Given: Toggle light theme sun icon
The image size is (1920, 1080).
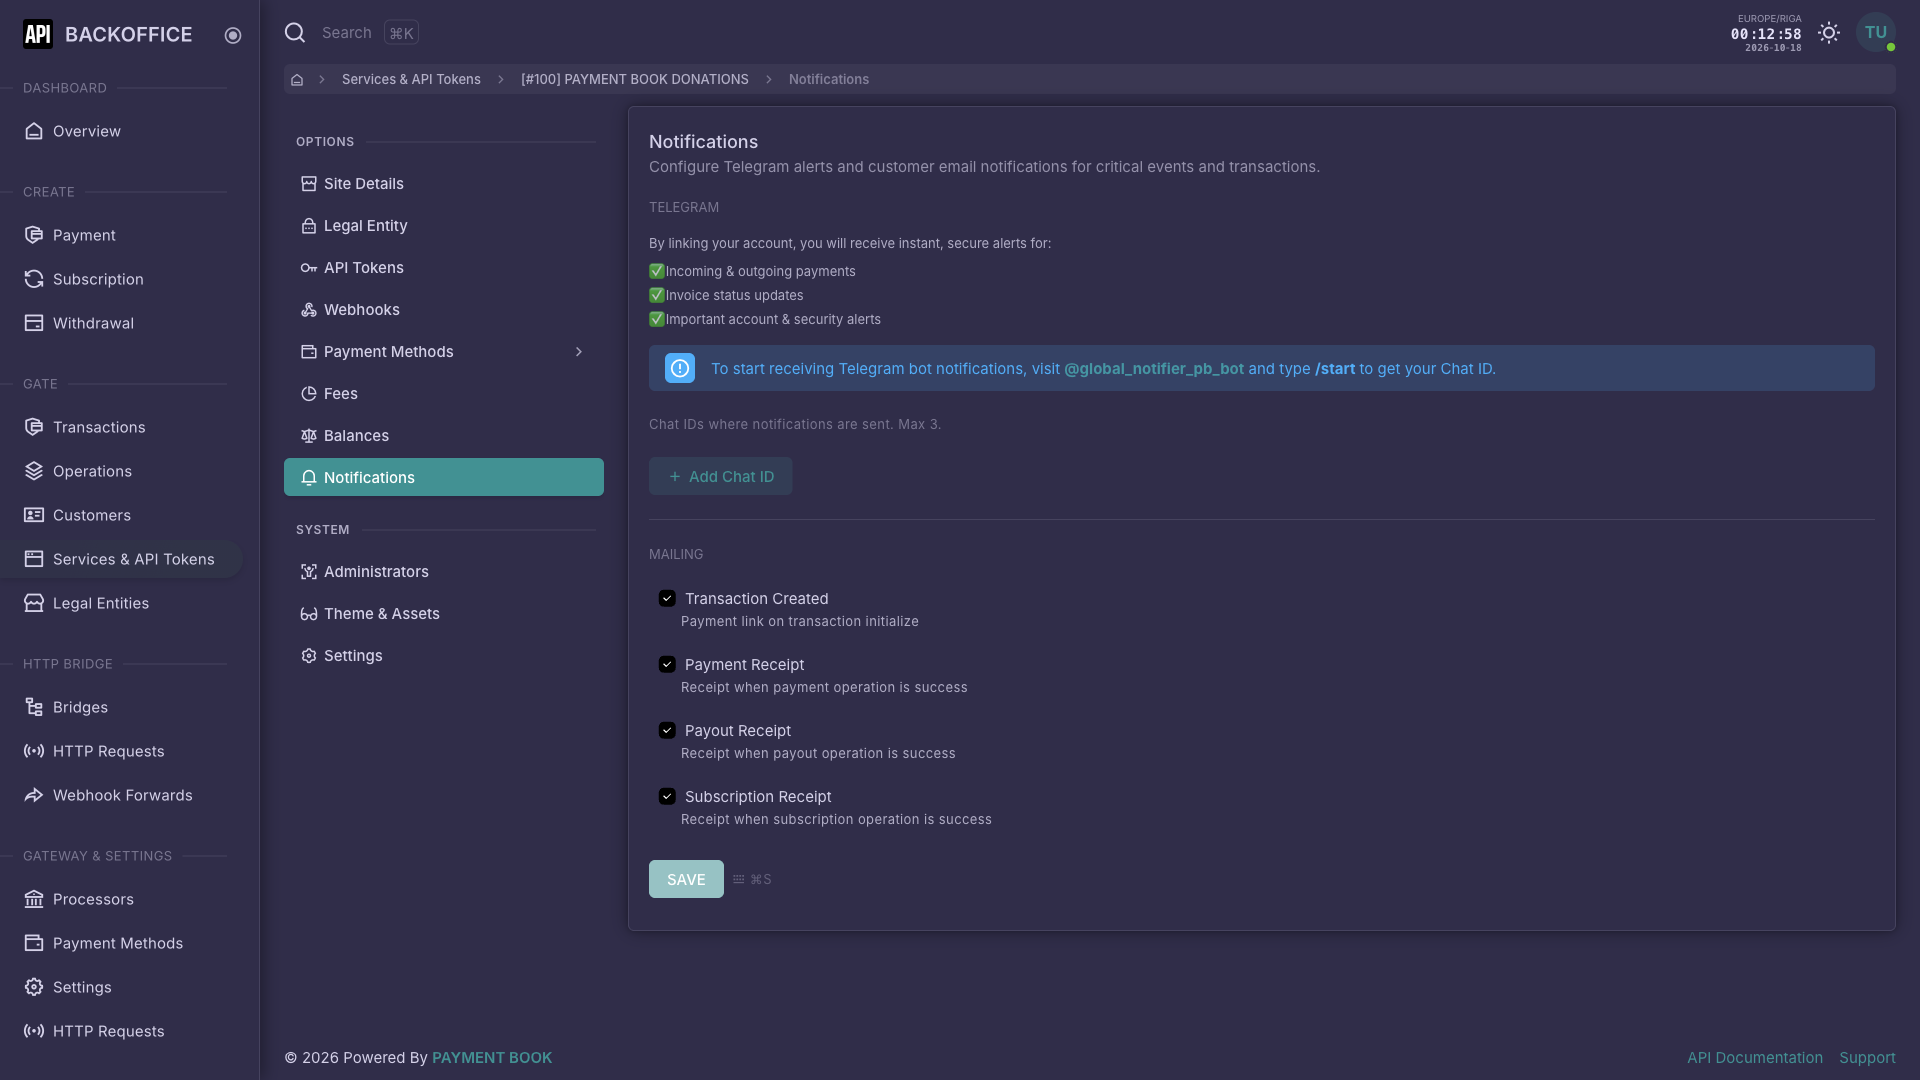Looking at the screenshot, I should (x=1829, y=33).
